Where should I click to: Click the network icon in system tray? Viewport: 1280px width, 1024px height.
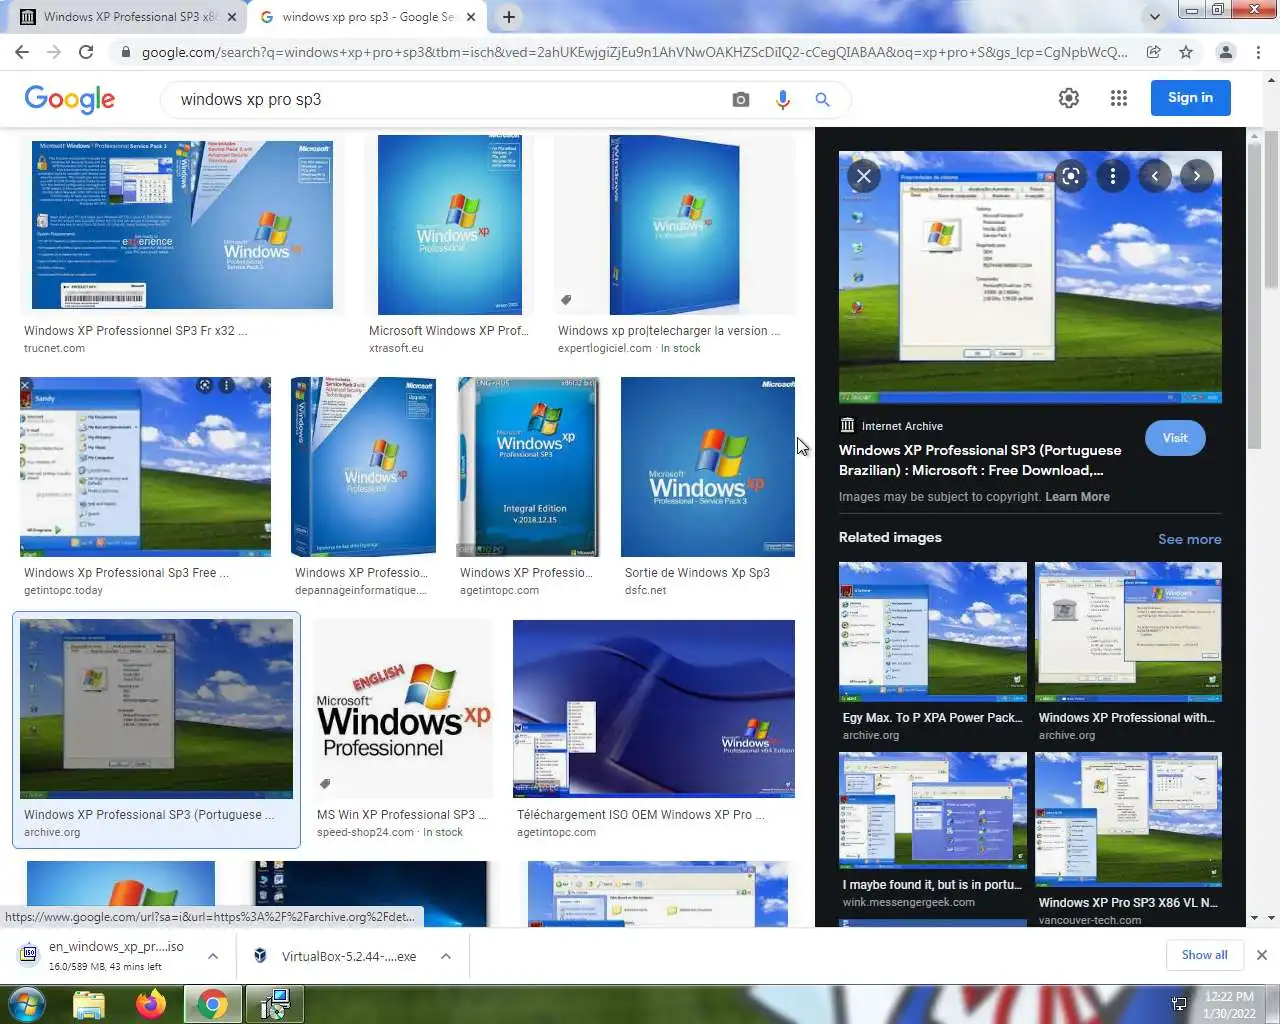click(x=1179, y=1004)
